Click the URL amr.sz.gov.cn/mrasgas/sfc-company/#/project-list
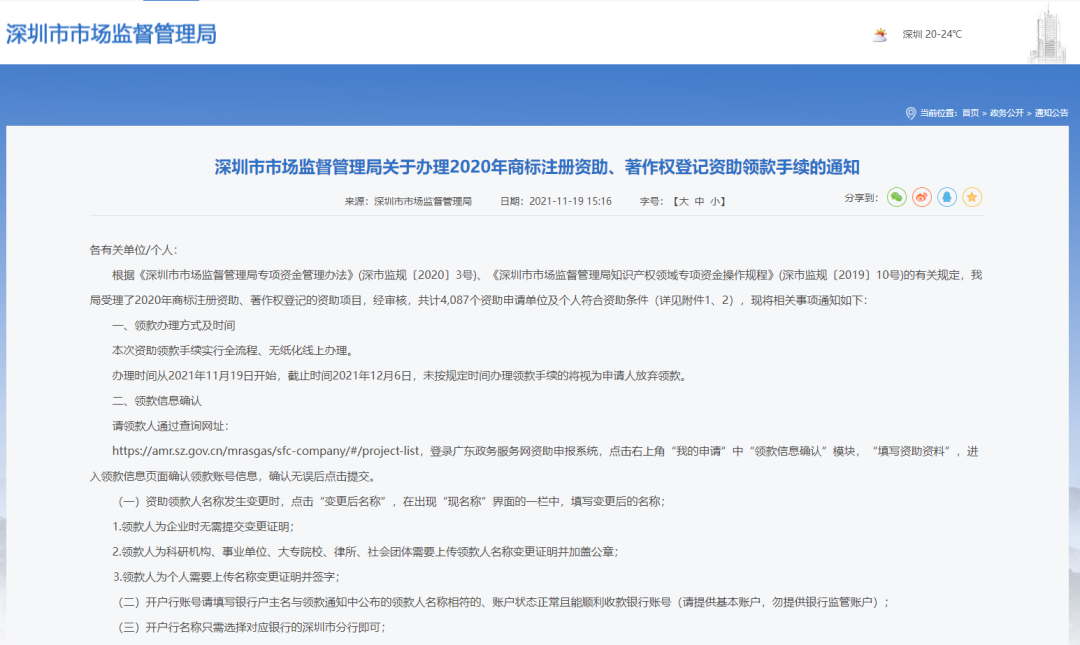Screen dimensions: 1080x645 [267, 451]
